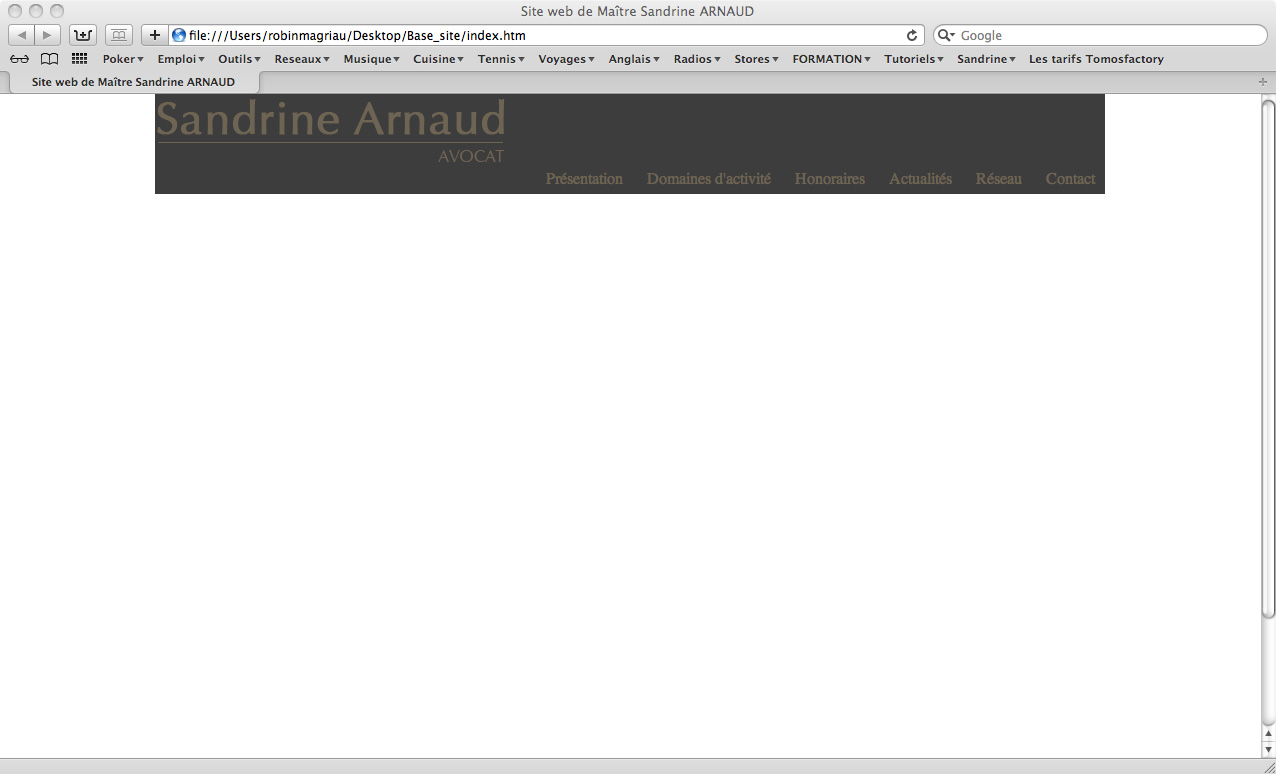Viewport: 1276px width, 774px height.
Task: Show bookmarks with the toolbar book button
Action: [118, 35]
